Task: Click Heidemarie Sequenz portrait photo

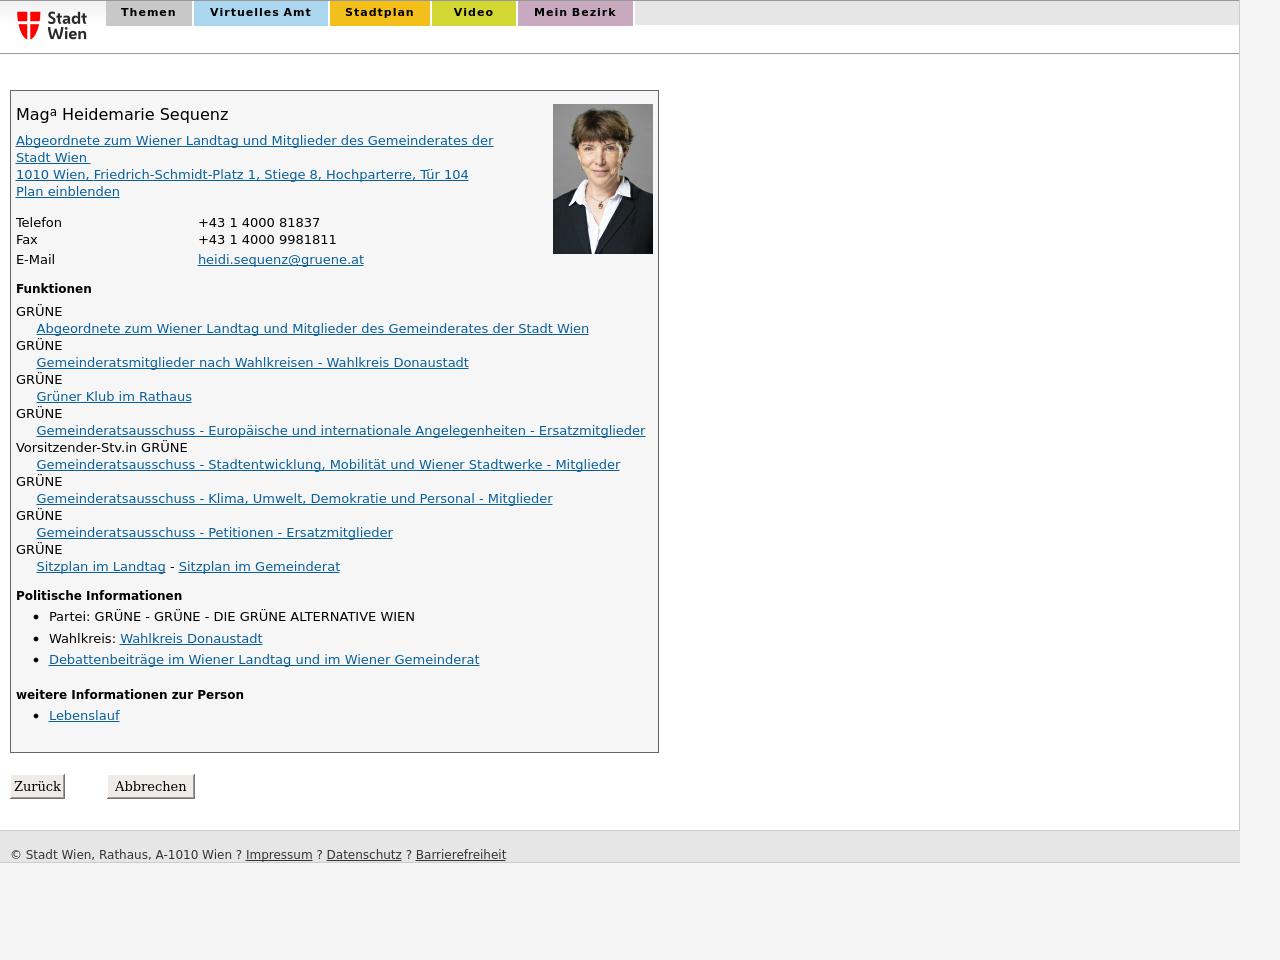Action: pyautogui.click(x=602, y=179)
